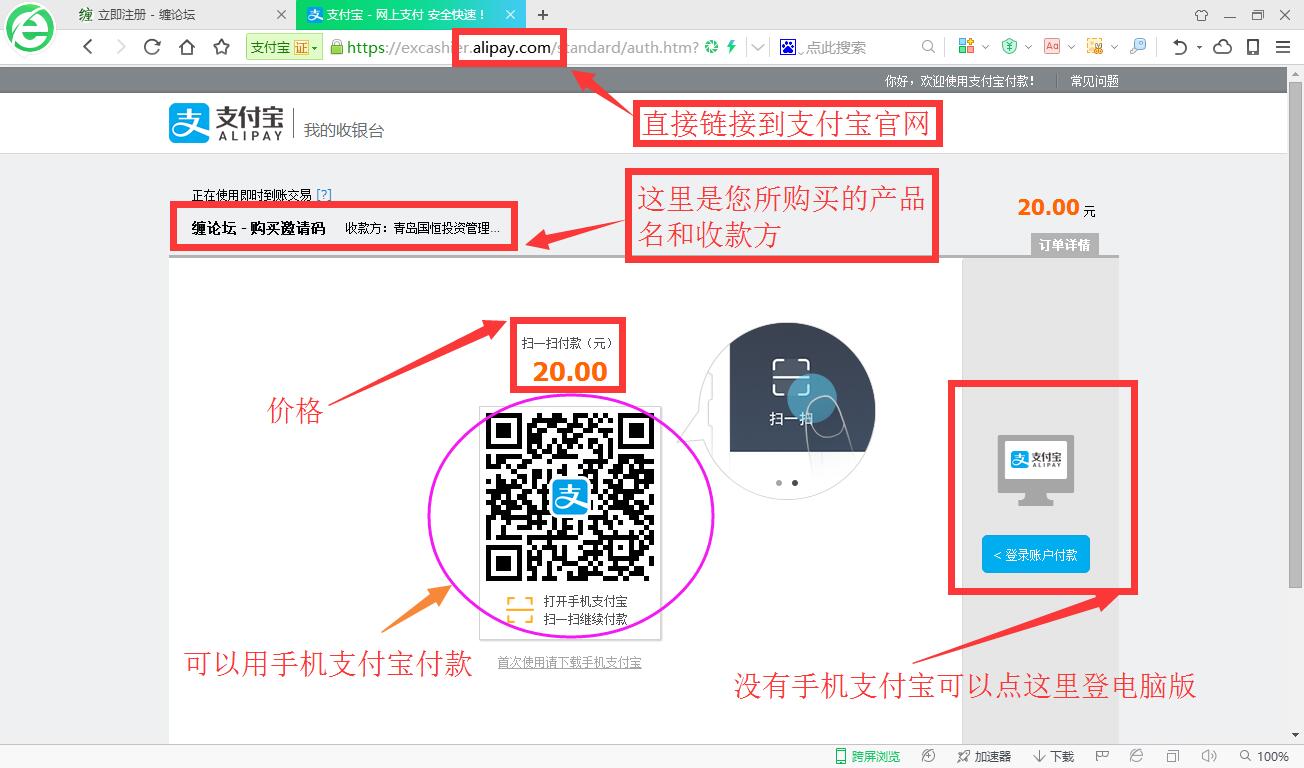Select the second carousel dot indicator
The width and height of the screenshot is (1304, 768).
tap(795, 482)
